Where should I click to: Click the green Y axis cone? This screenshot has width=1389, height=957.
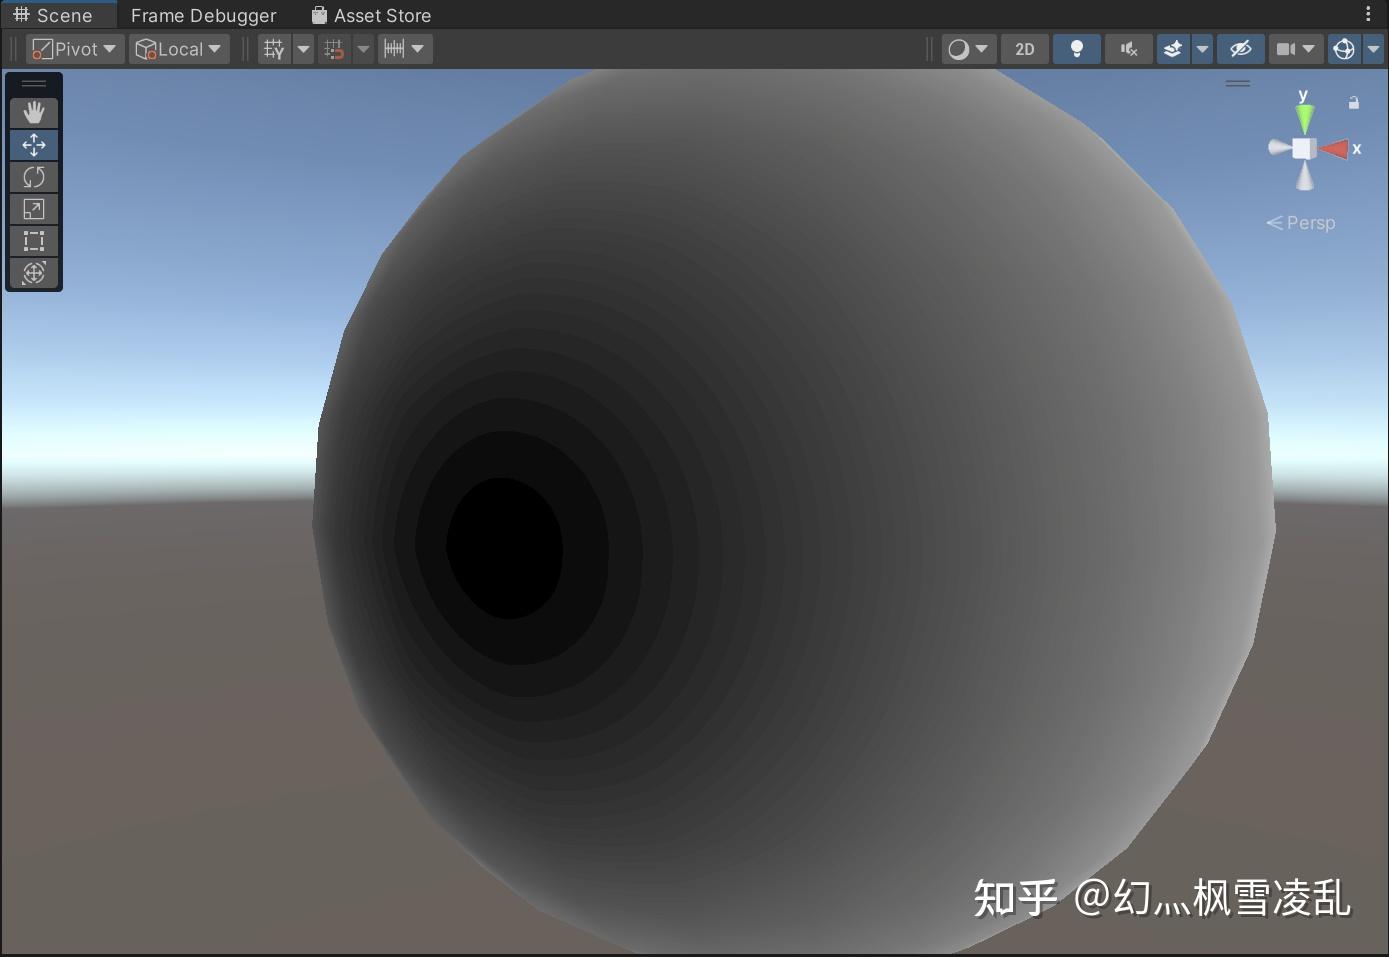point(1304,118)
